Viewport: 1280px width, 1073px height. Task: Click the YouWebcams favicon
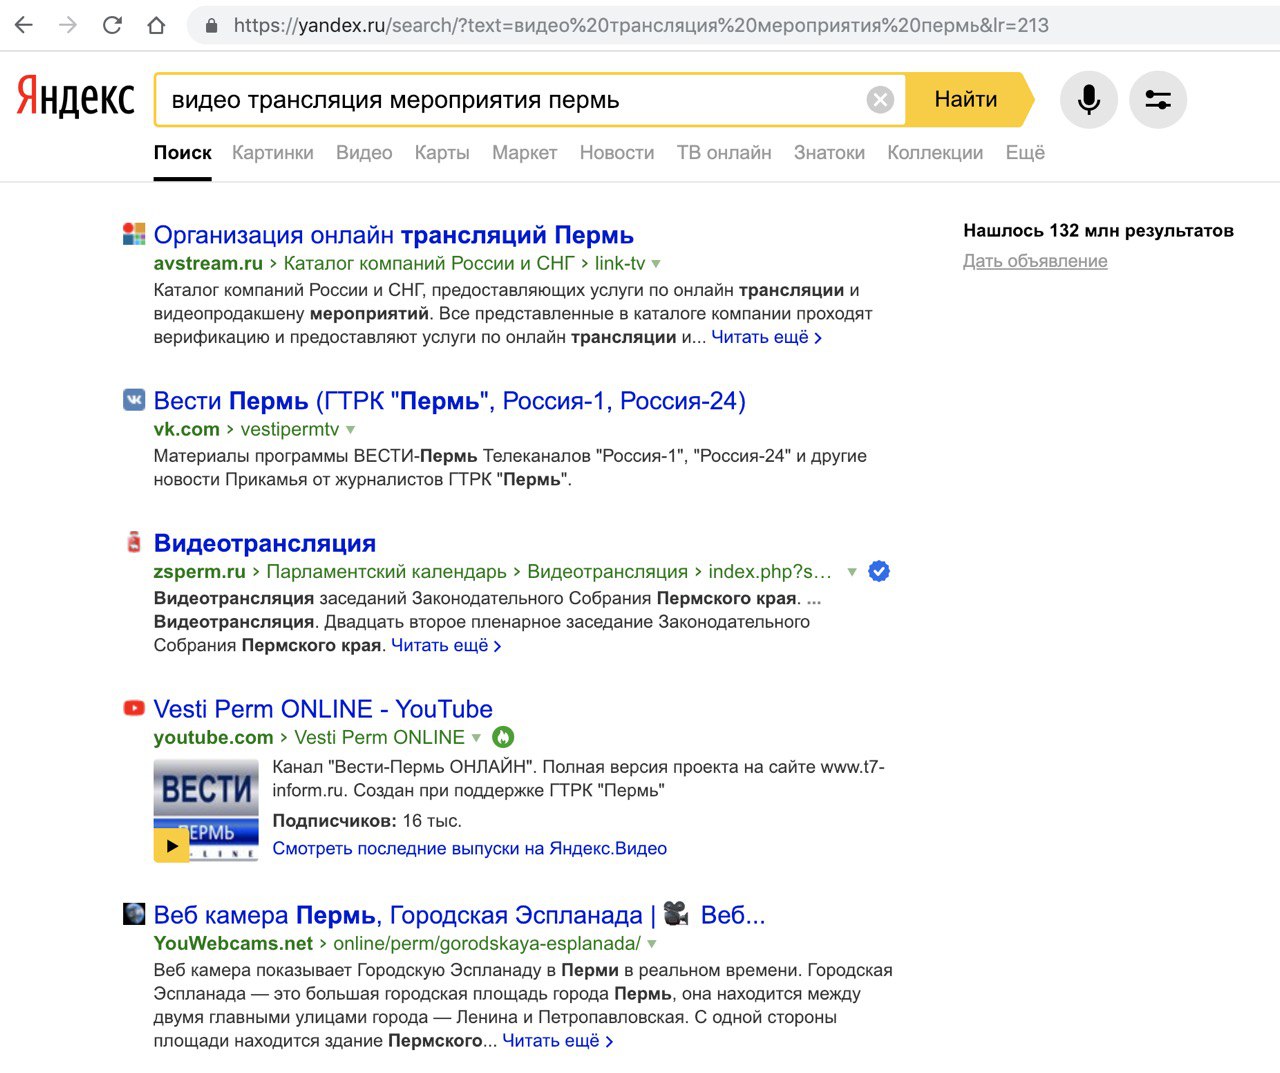pos(134,914)
